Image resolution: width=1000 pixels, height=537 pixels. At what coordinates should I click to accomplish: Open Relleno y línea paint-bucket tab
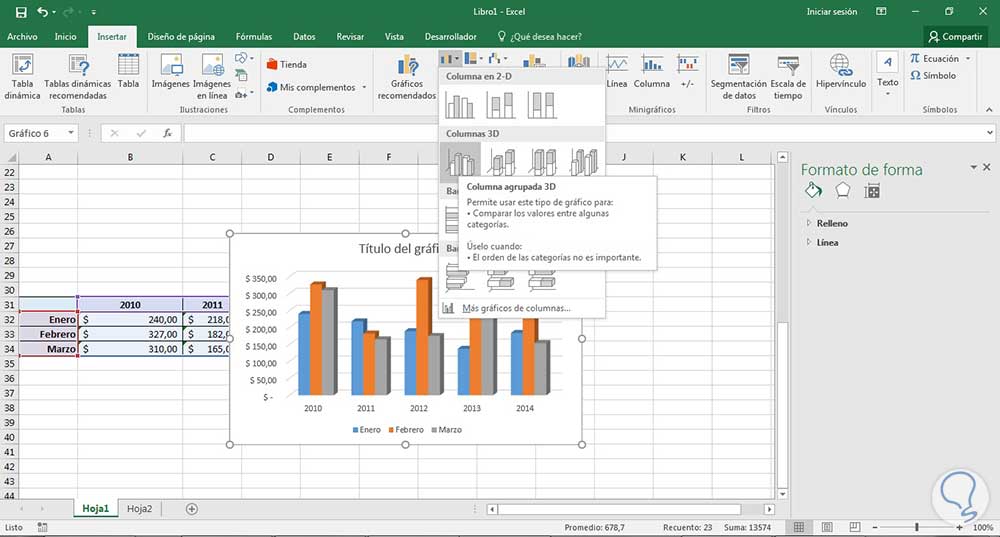[813, 190]
